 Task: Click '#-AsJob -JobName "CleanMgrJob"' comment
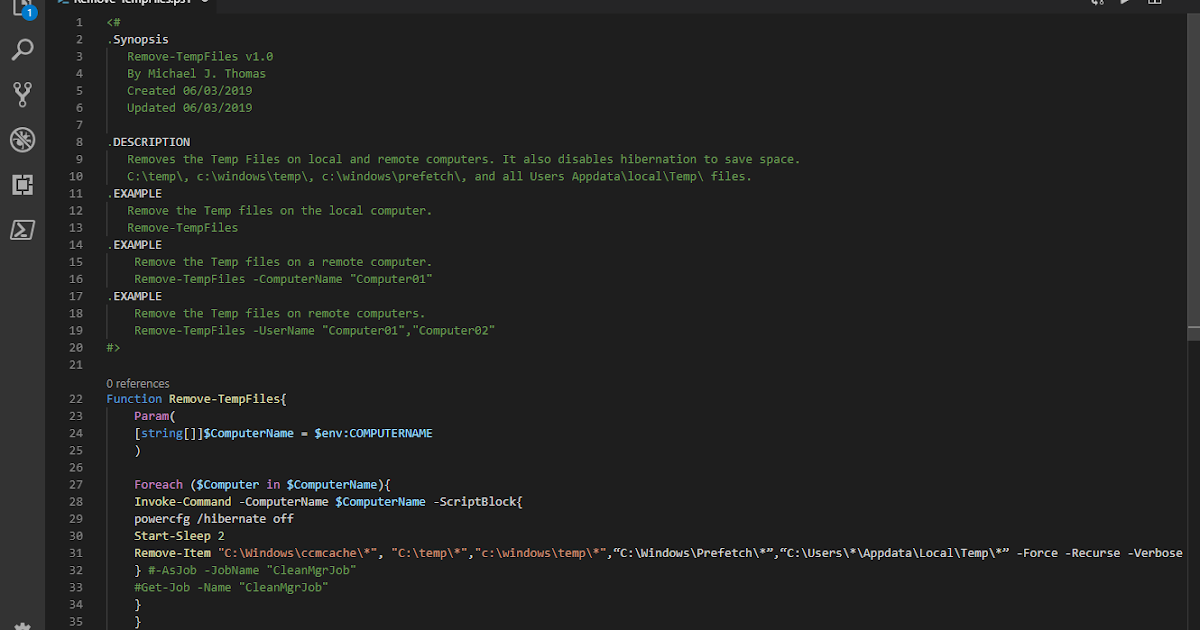252,570
